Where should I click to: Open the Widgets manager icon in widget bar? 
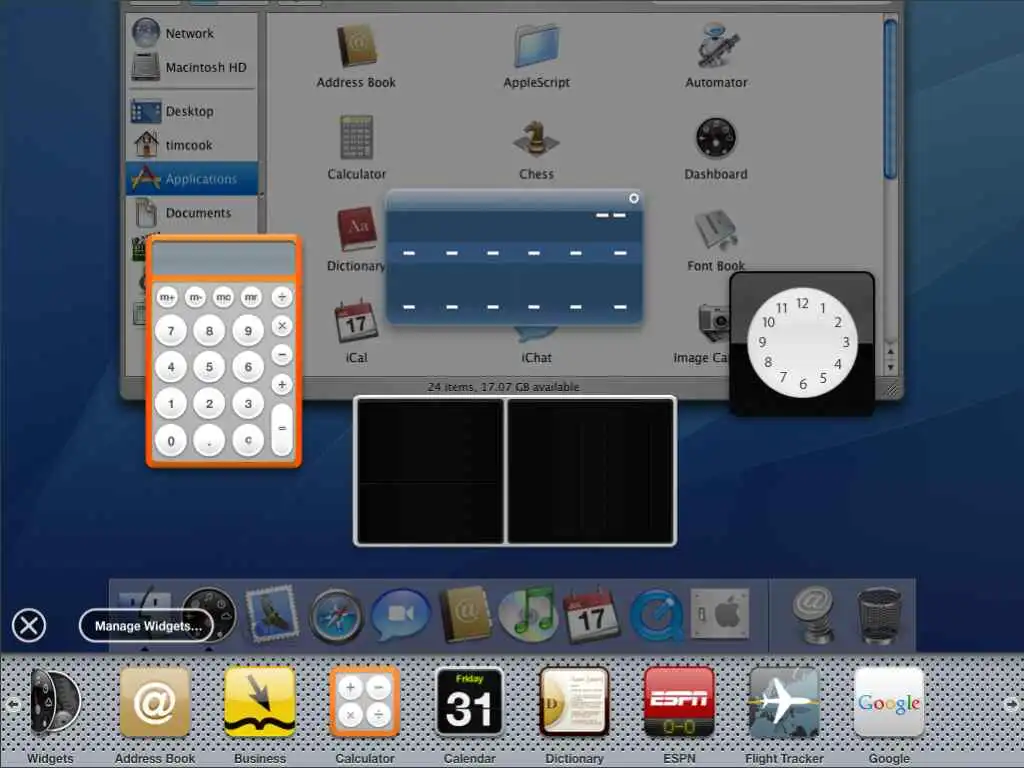point(54,701)
